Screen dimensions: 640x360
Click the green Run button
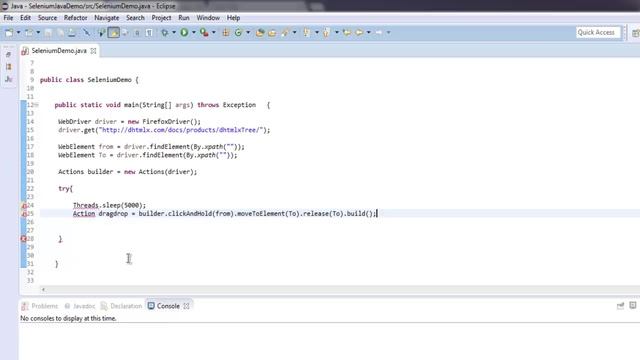[184, 32]
